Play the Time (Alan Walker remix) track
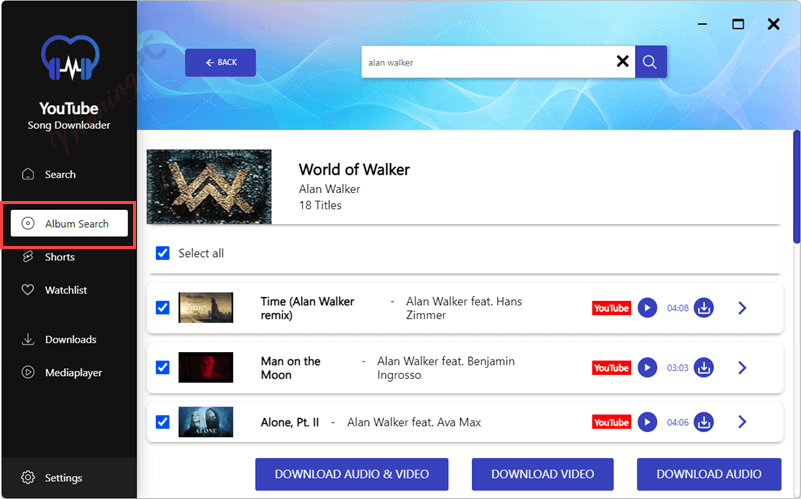Screen dimensions: 801x499 [647, 308]
